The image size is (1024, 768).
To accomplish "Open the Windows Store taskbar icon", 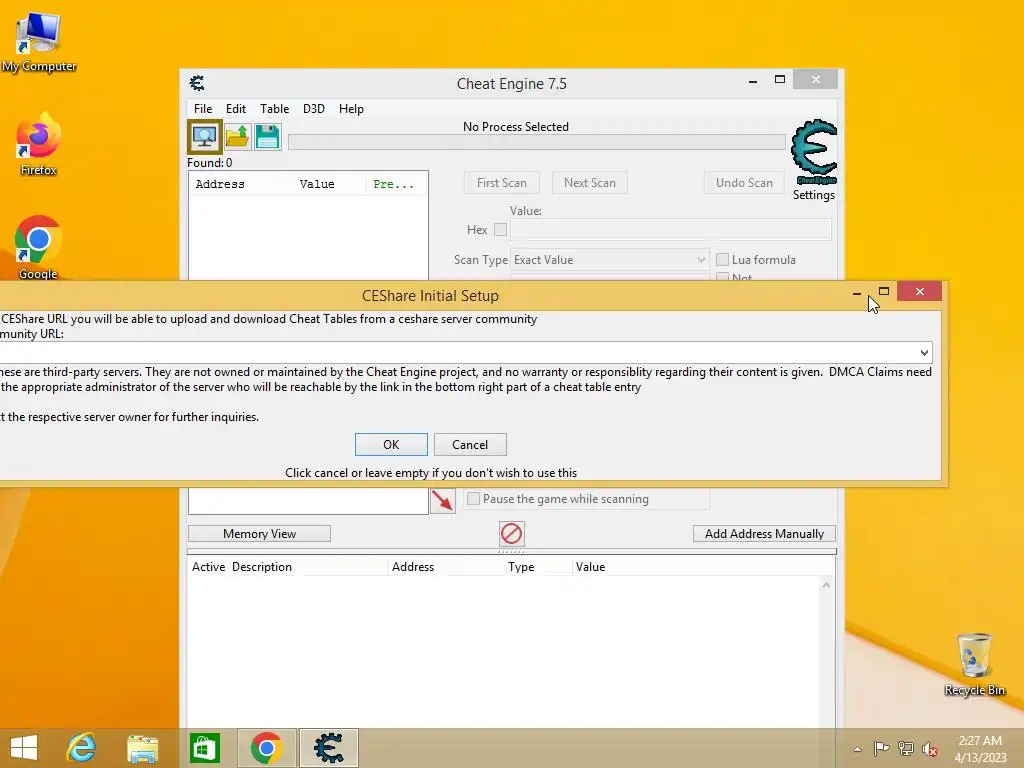I will [204, 748].
